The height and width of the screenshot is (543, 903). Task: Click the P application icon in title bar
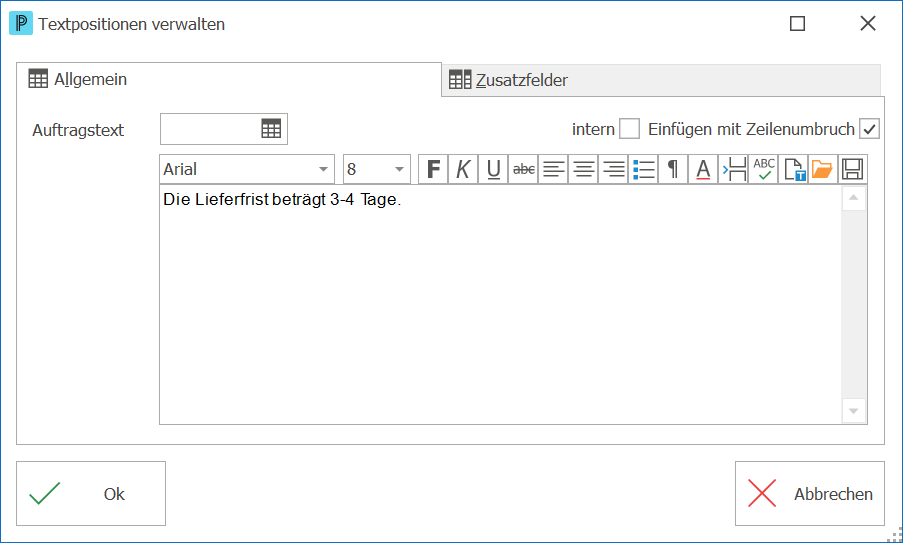point(21,24)
